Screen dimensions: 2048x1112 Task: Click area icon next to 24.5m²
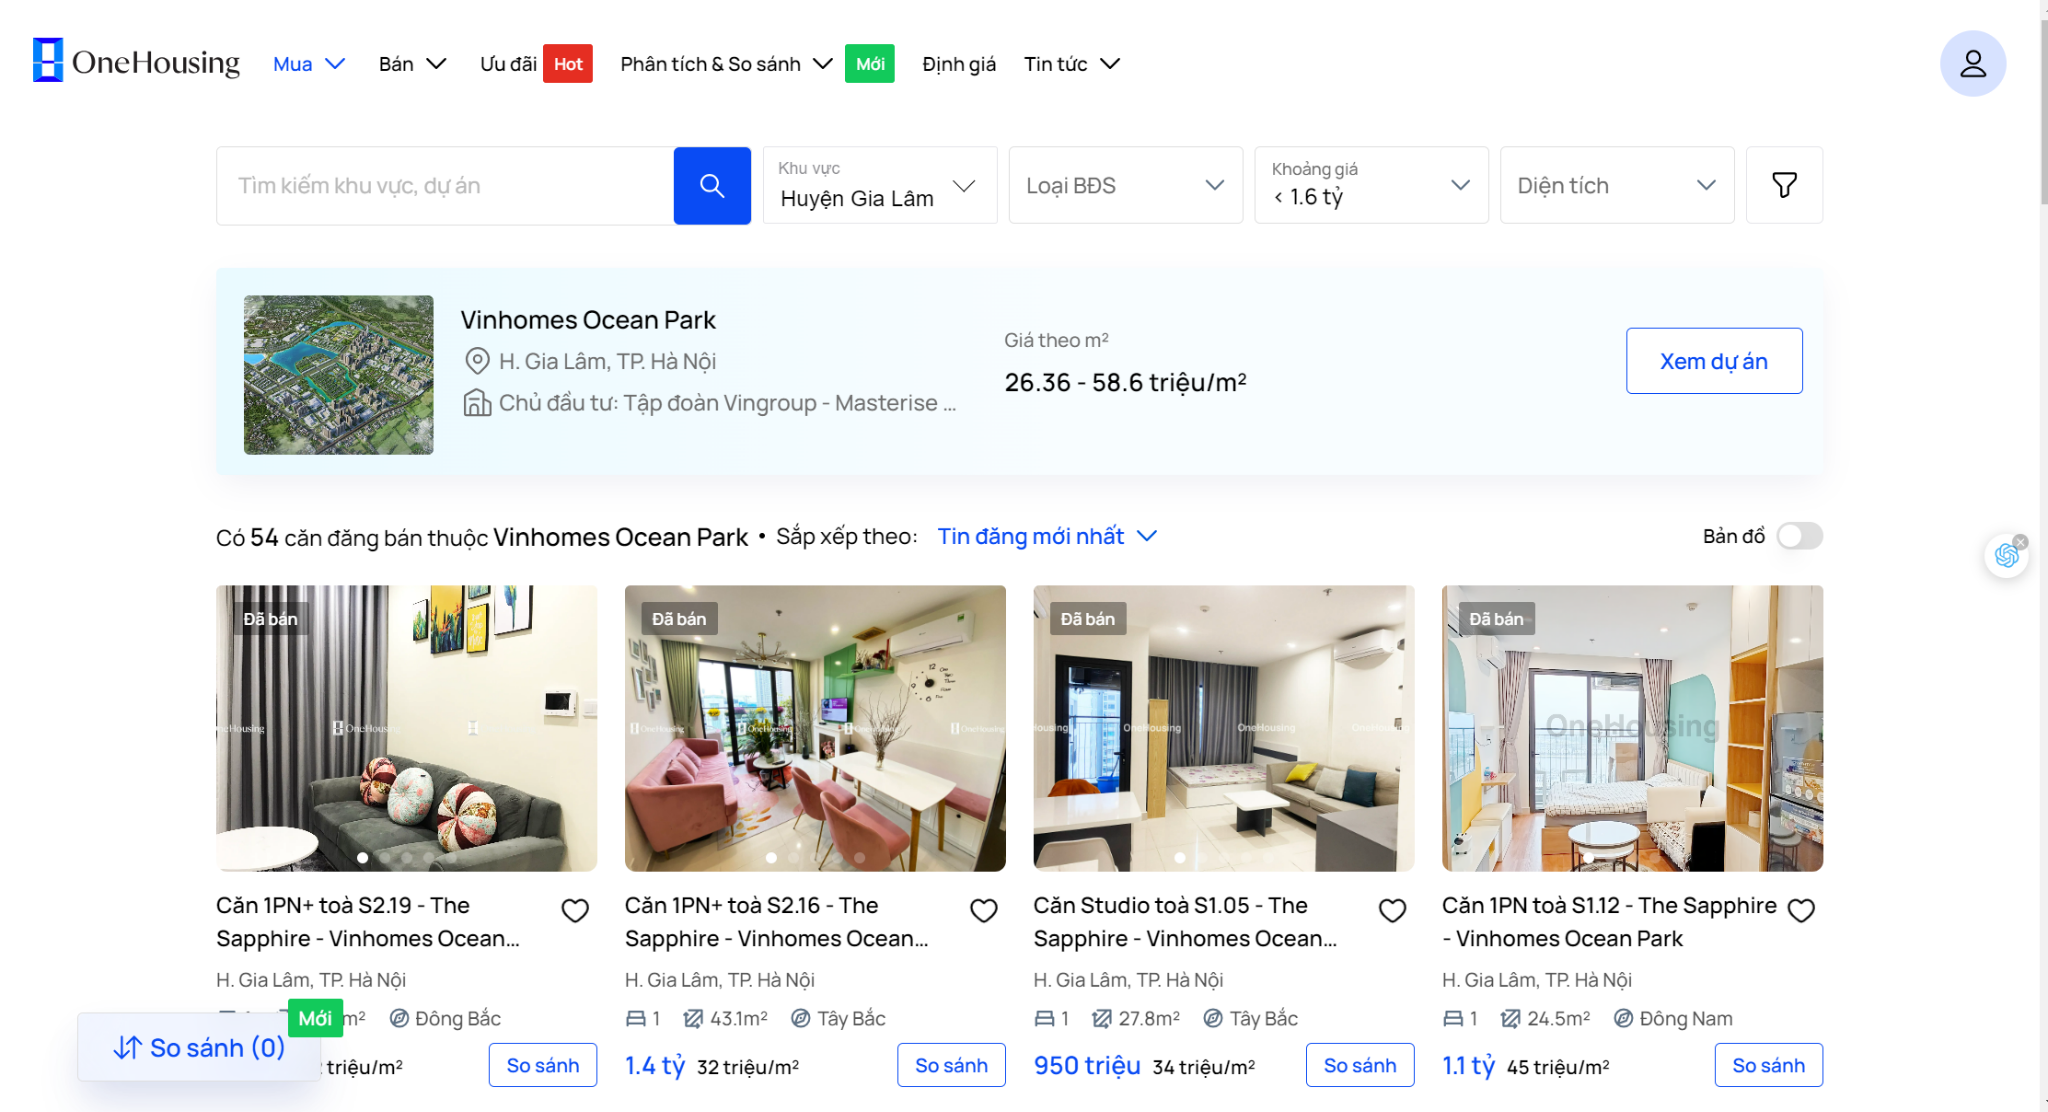1511,1019
